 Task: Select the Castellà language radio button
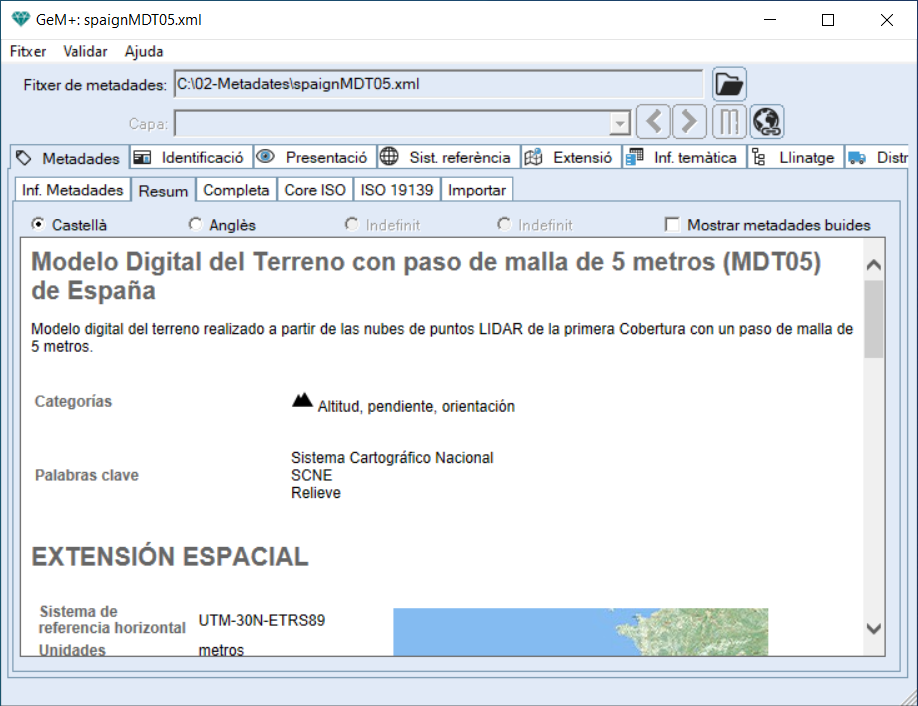pos(38,224)
